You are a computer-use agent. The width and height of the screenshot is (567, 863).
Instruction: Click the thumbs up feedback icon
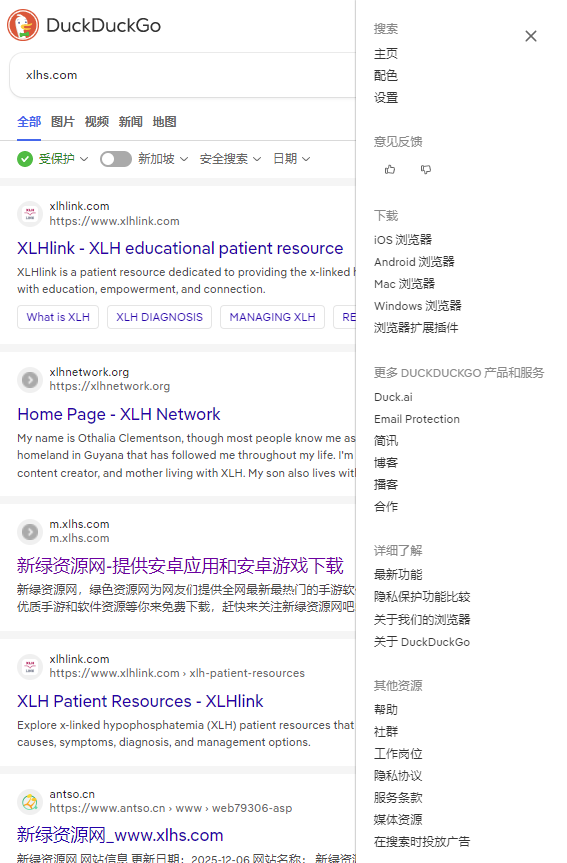[390, 170]
